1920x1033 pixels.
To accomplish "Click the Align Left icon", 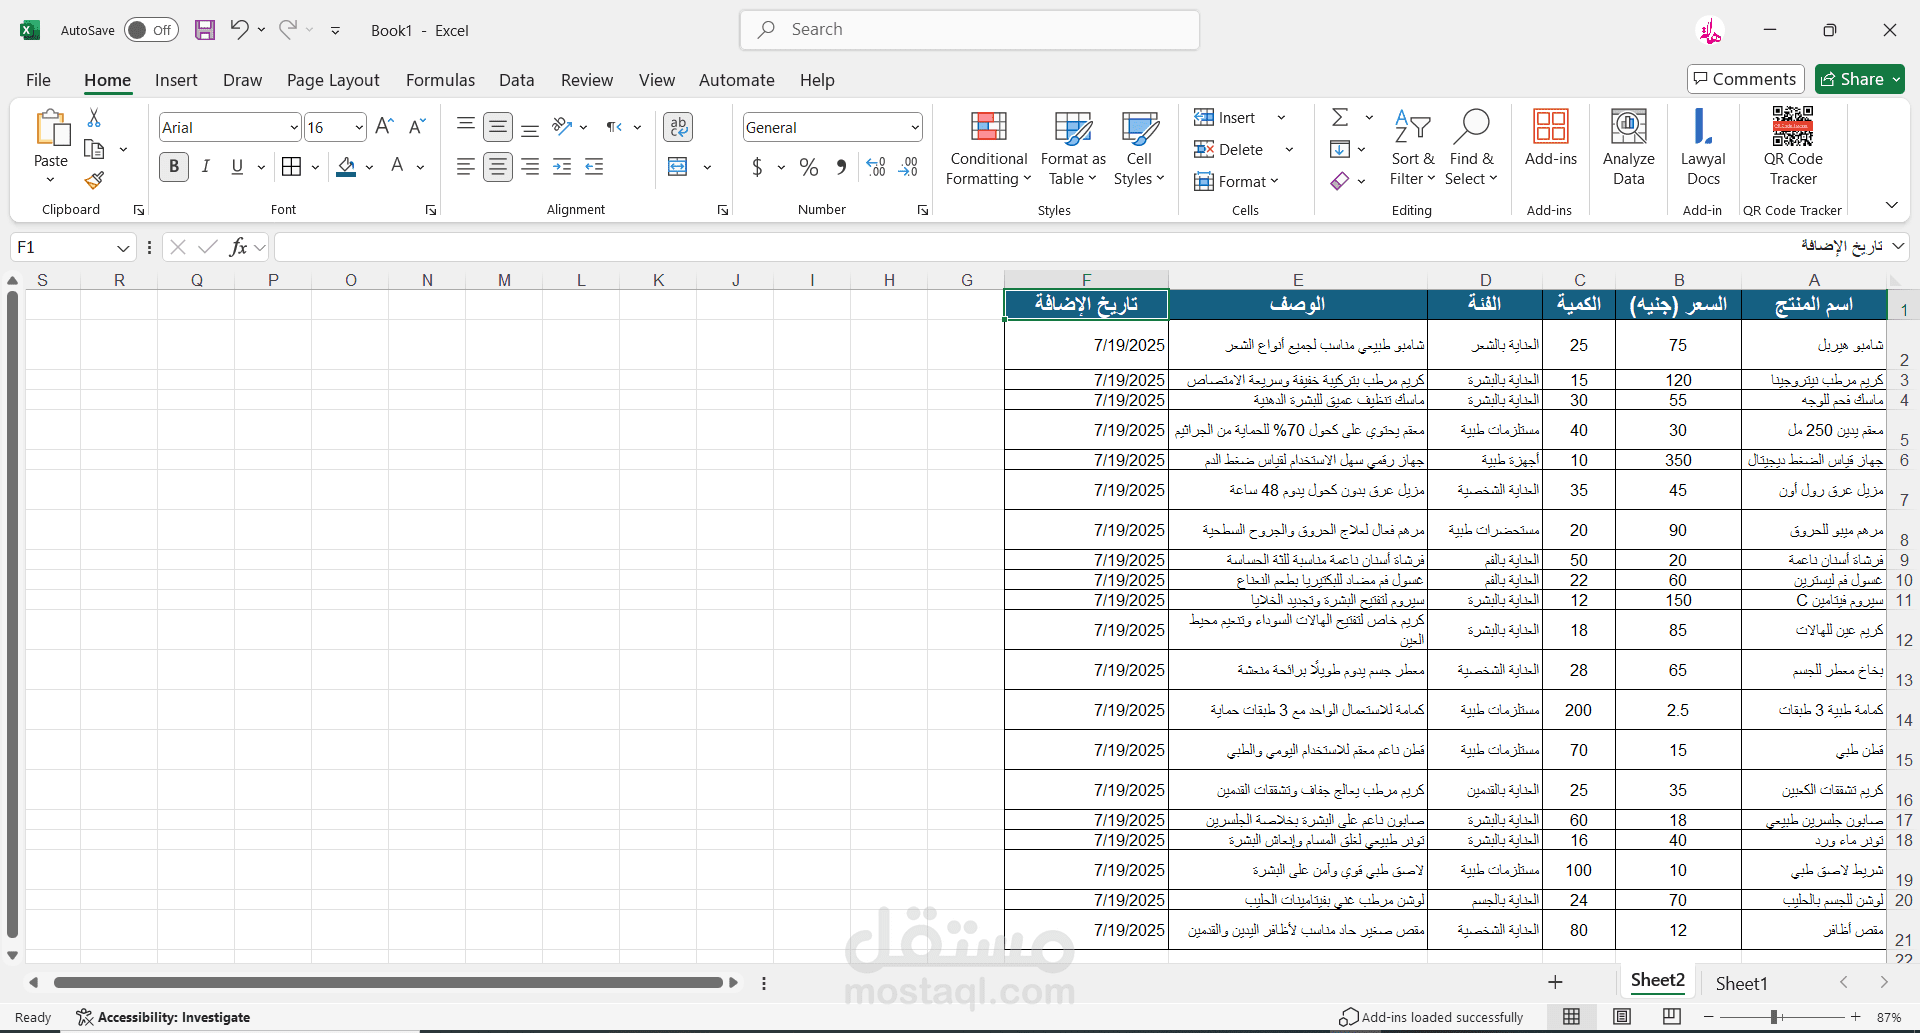I will [x=465, y=167].
